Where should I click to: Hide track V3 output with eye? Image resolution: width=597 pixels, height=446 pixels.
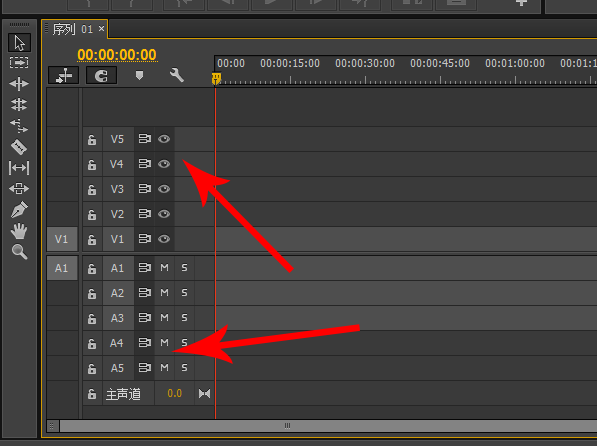click(x=164, y=189)
